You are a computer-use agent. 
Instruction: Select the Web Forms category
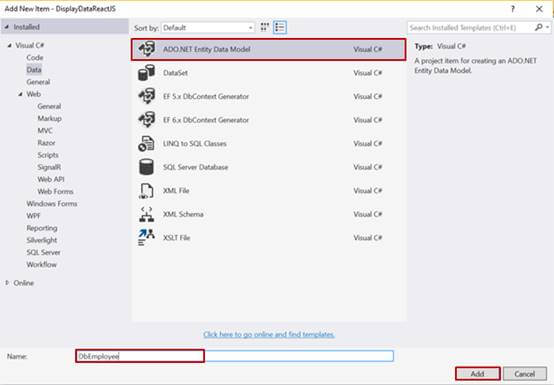pyautogui.click(x=55, y=191)
